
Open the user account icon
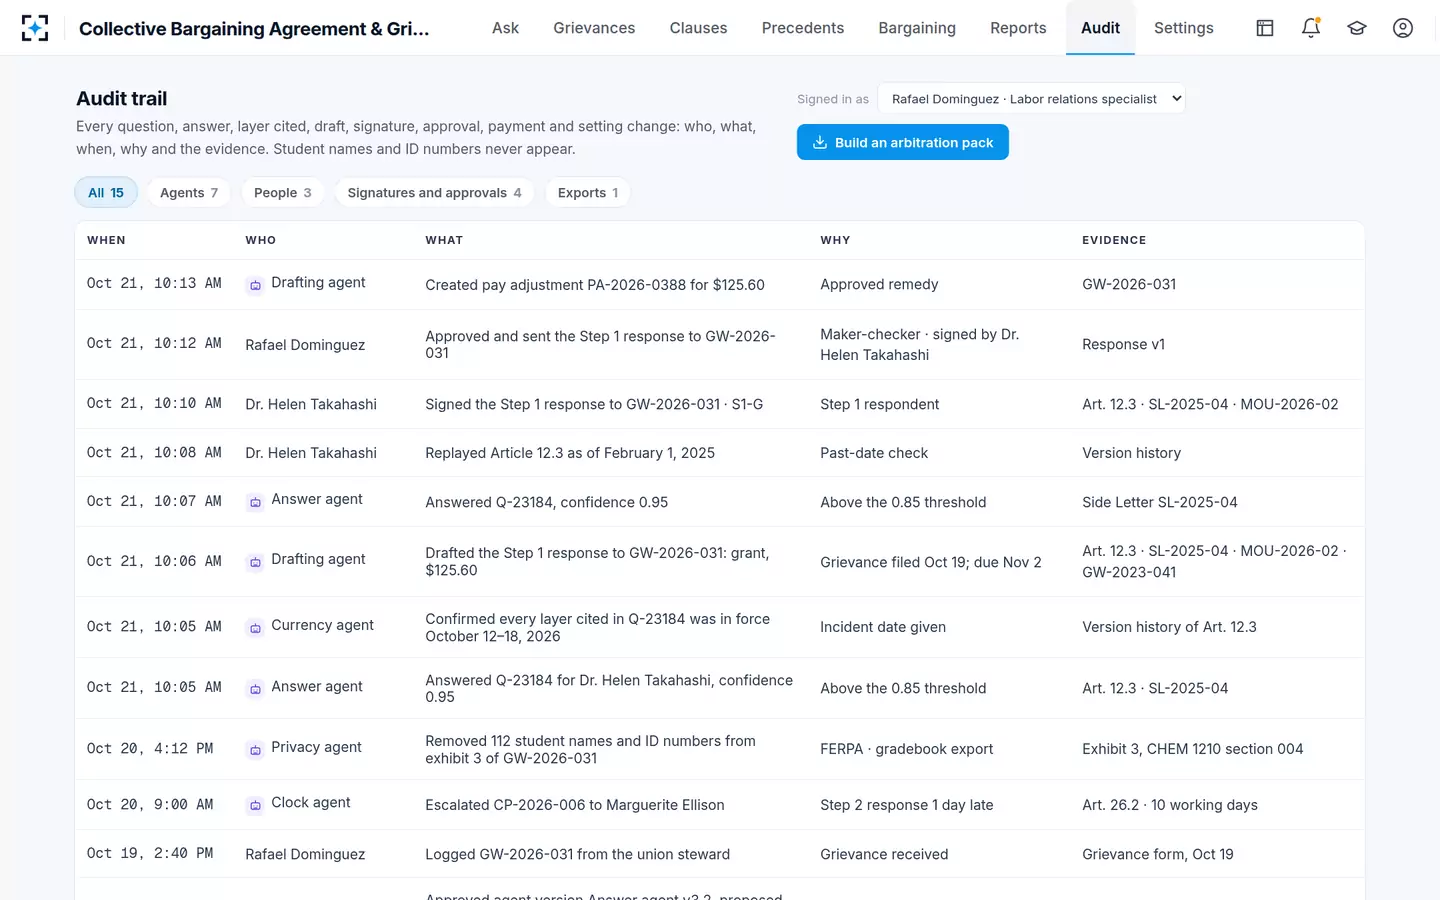point(1403,28)
